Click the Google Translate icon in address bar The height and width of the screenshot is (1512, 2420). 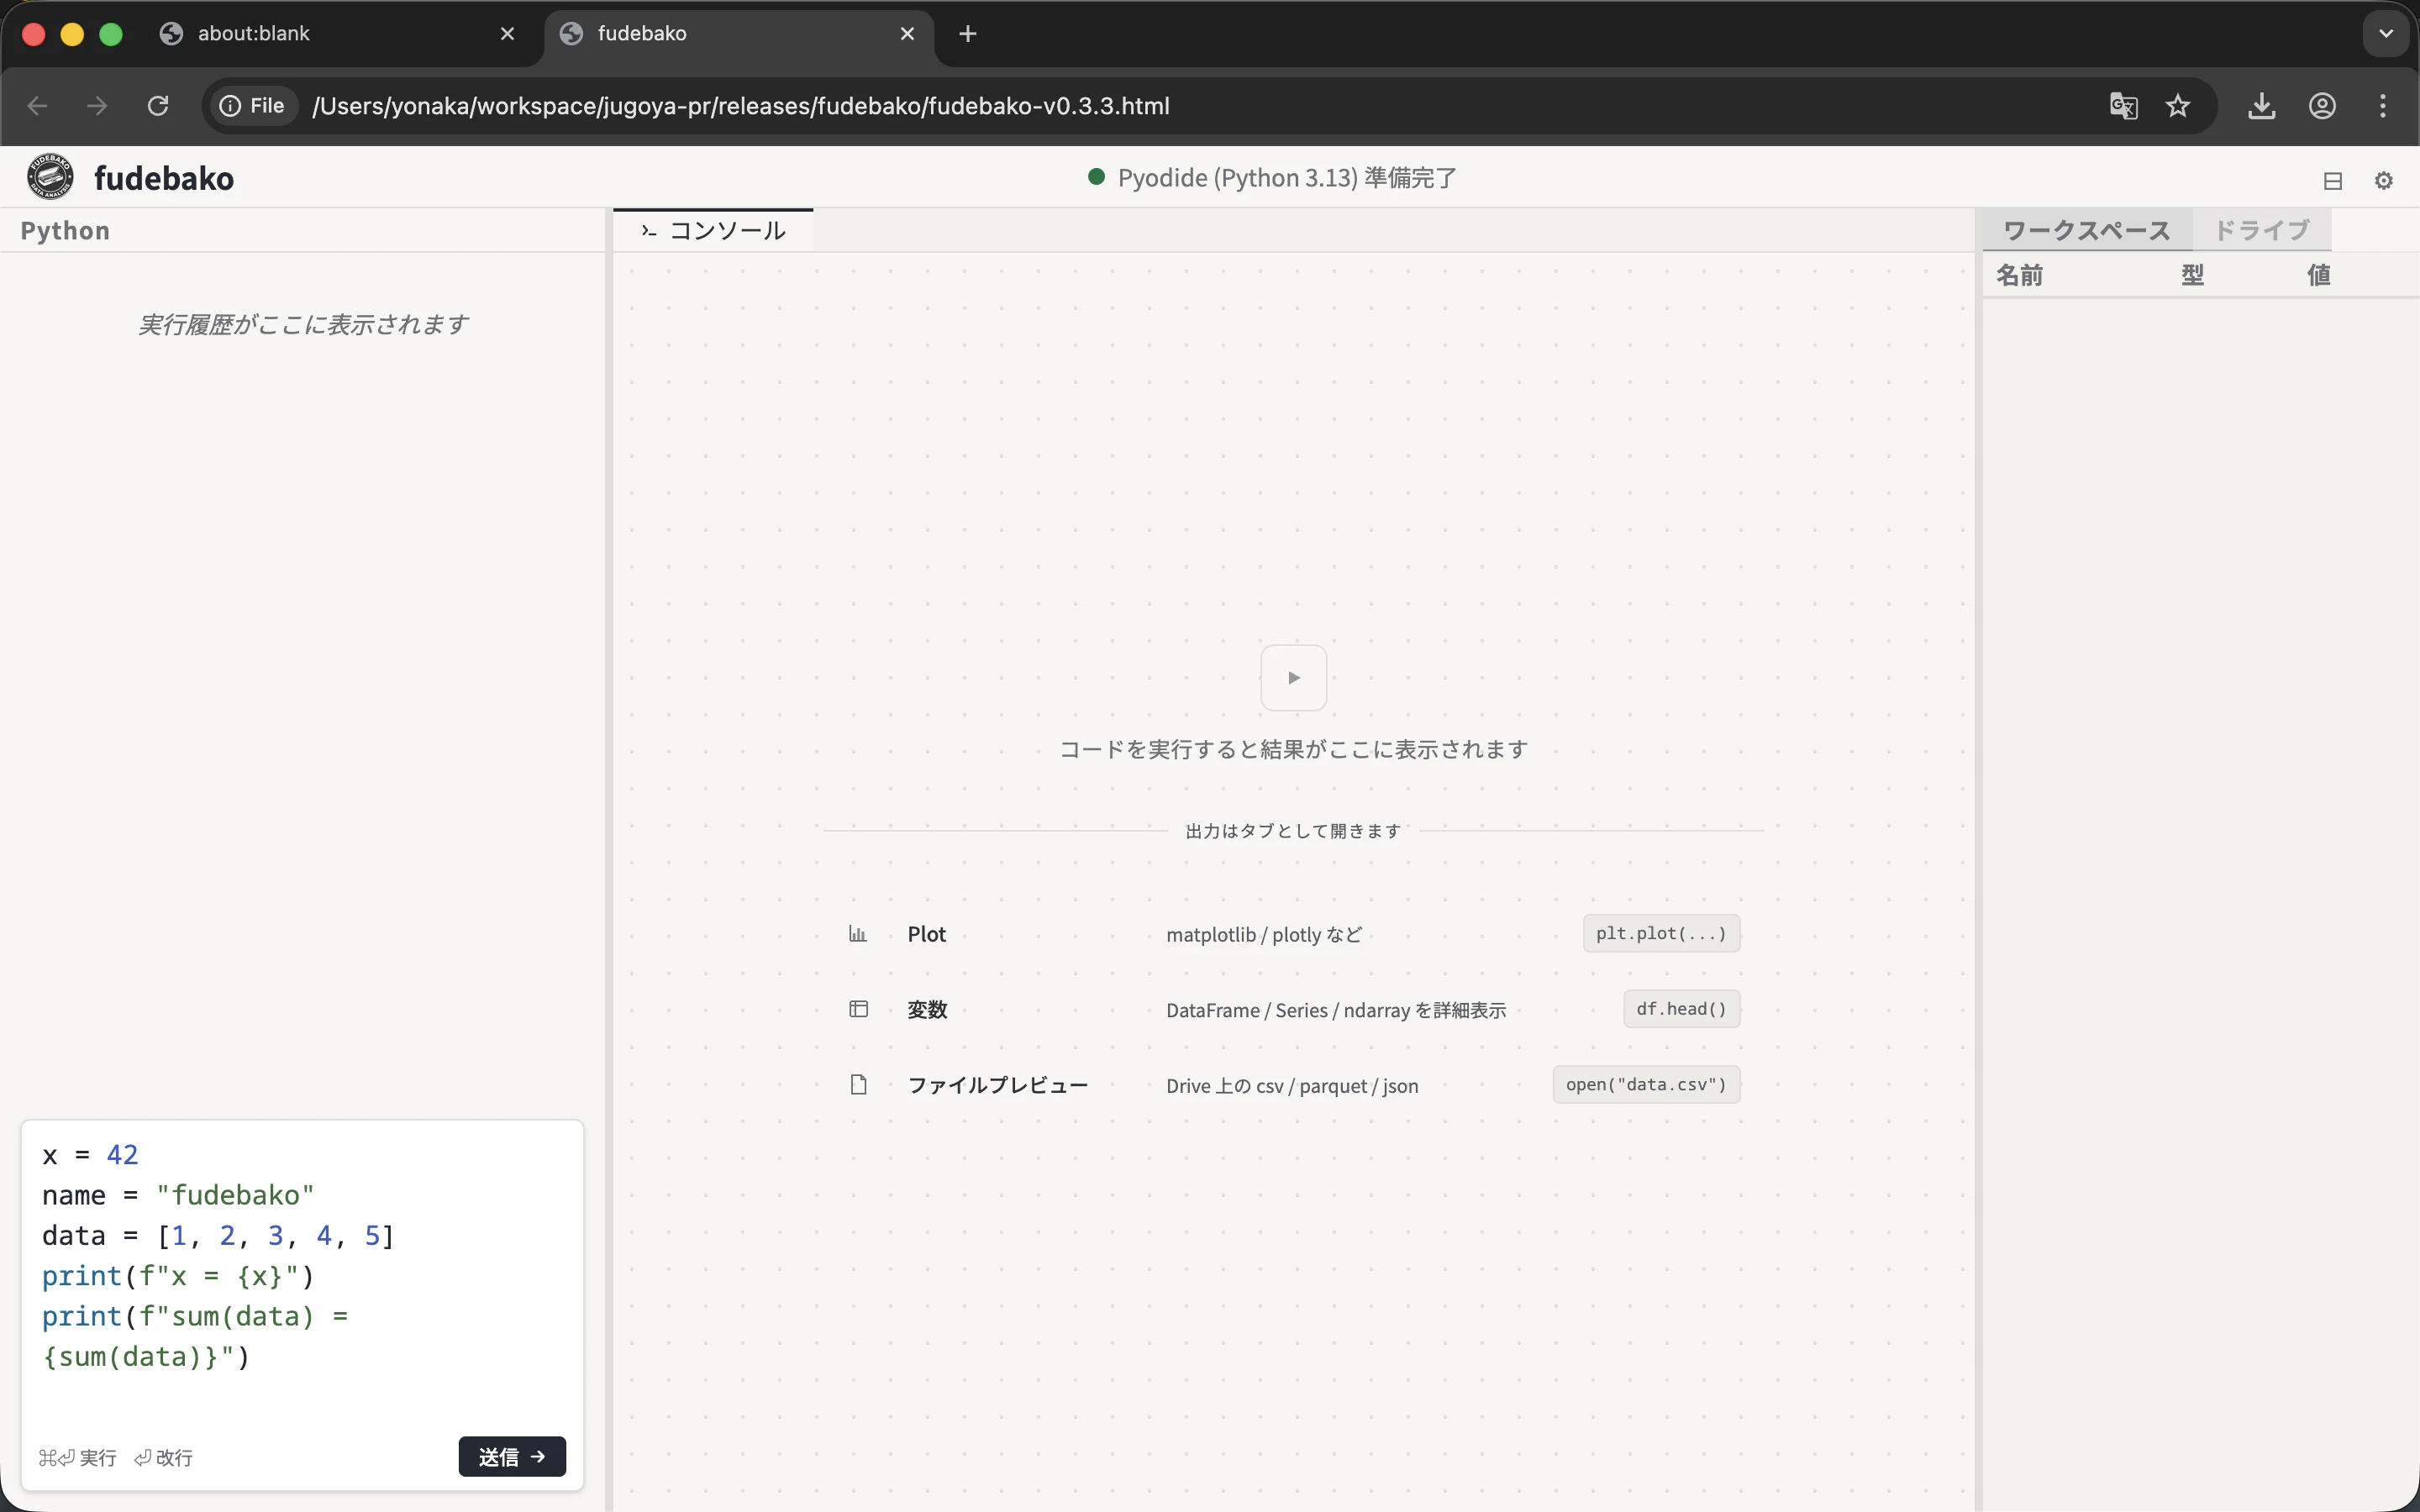[2123, 106]
